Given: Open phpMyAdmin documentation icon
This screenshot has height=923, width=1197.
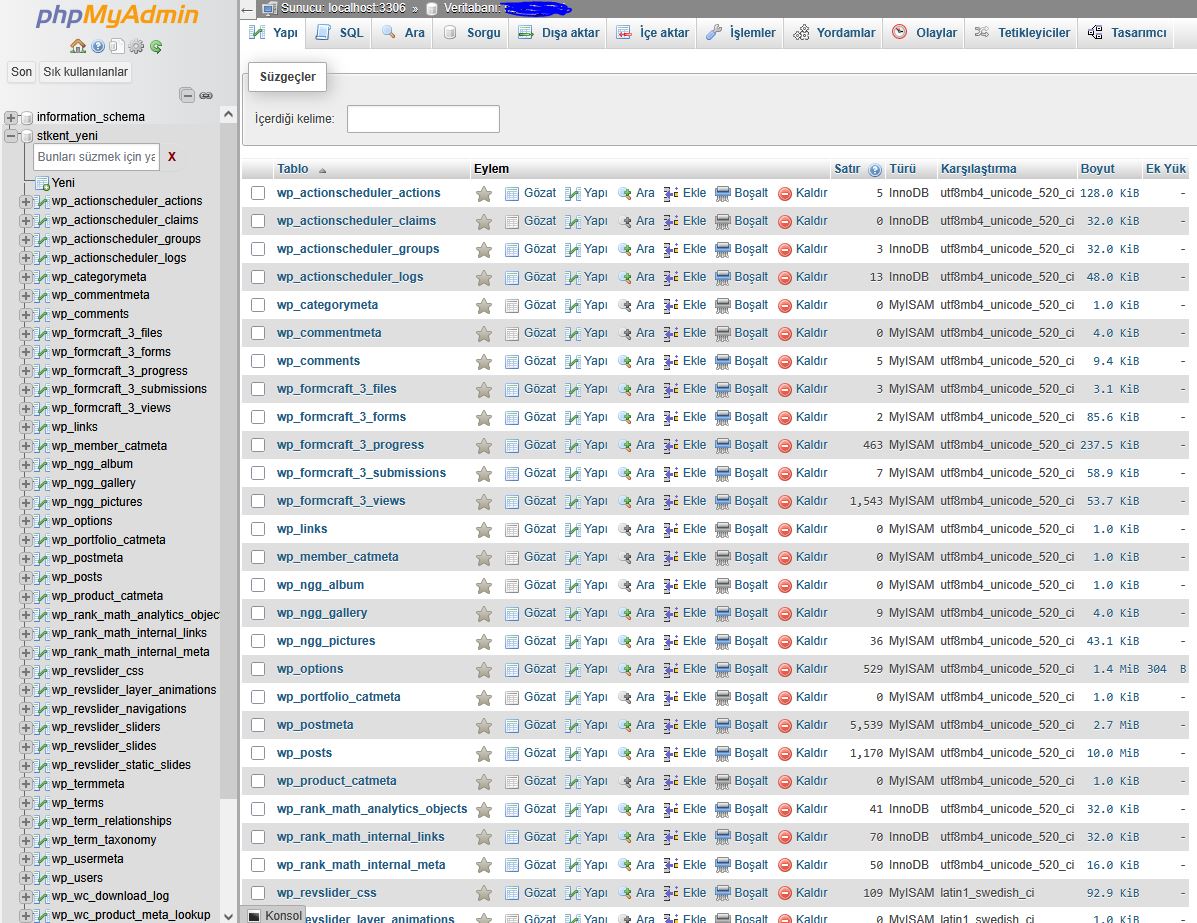Looking at the screenshot, I should (x=97, y=47).
